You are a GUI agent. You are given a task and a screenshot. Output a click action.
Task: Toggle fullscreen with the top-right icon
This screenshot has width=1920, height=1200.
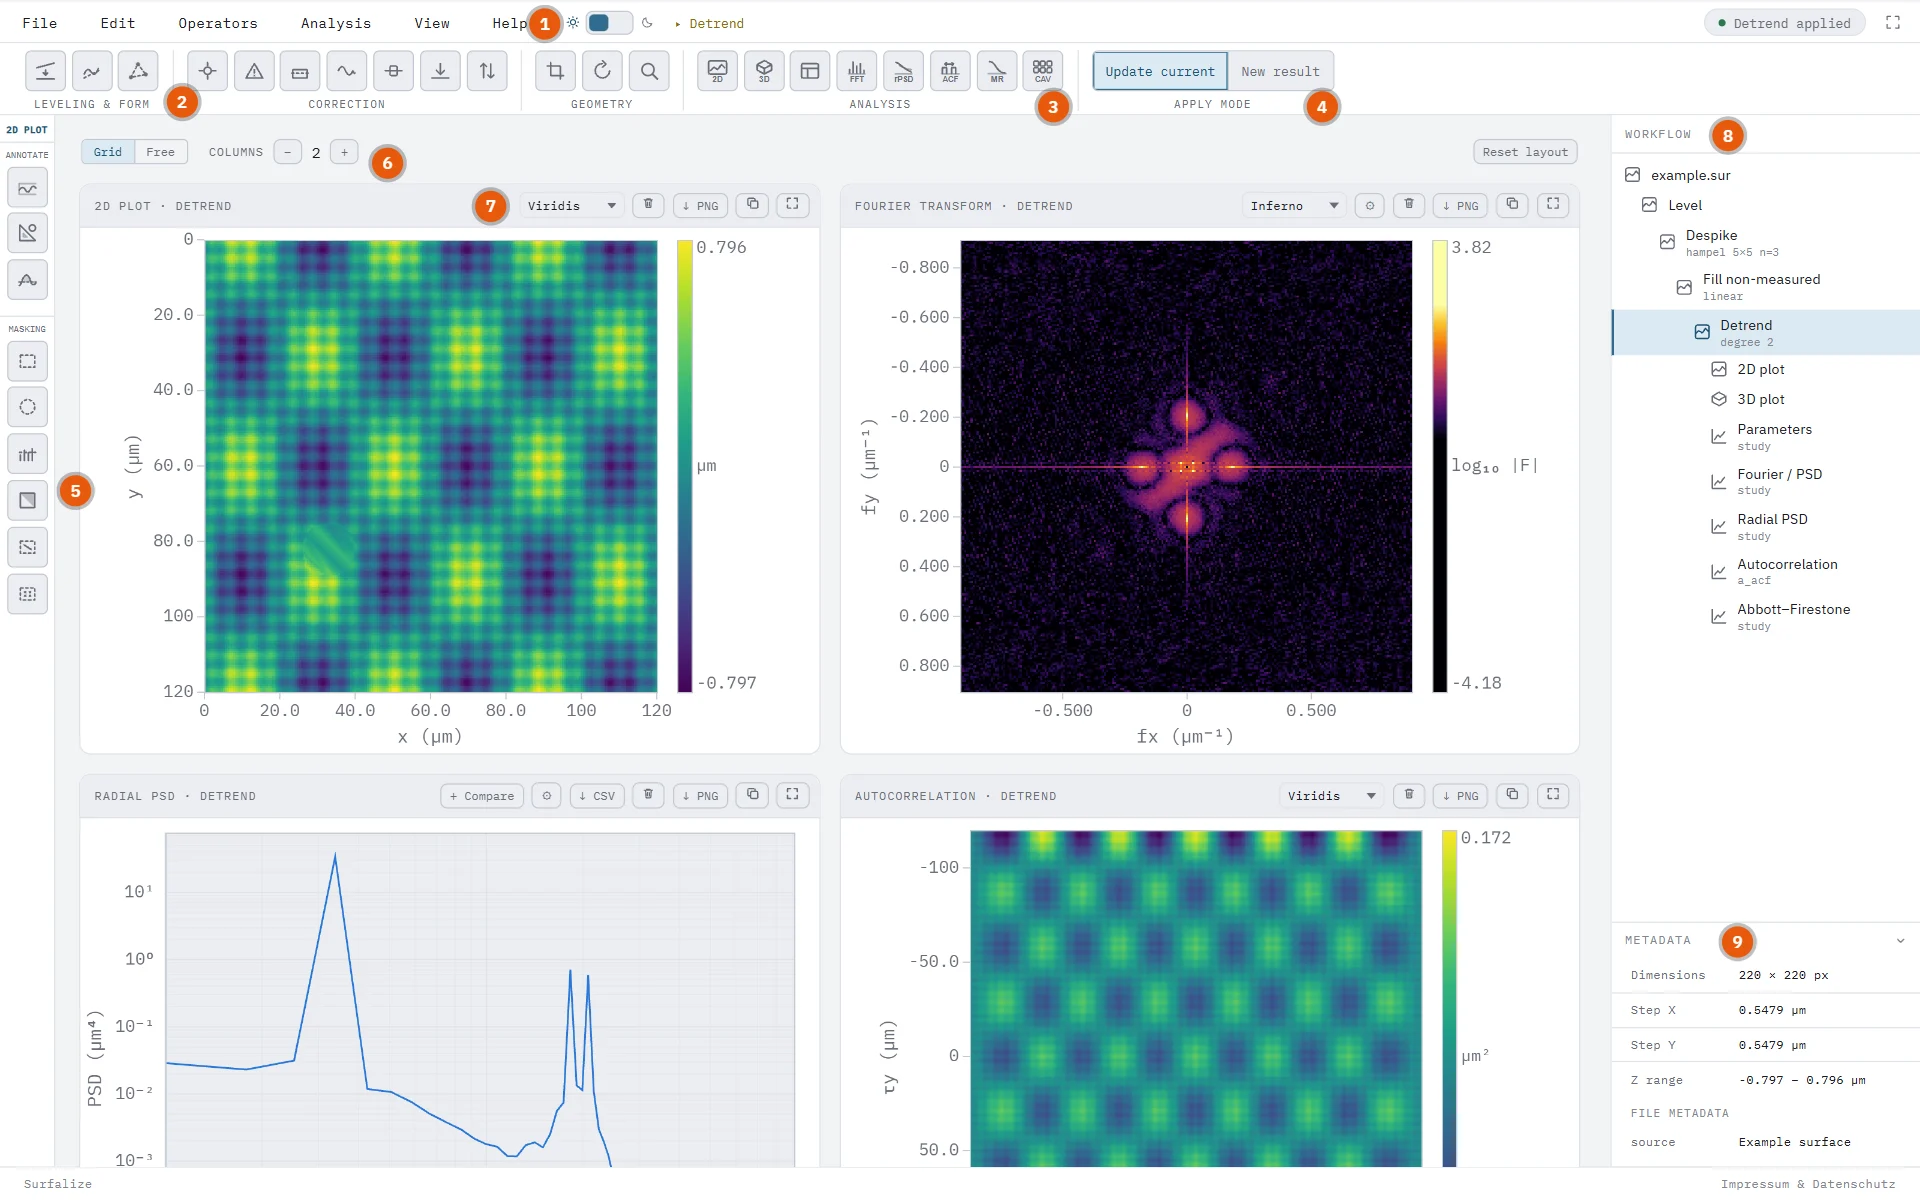click(1893, 23)
